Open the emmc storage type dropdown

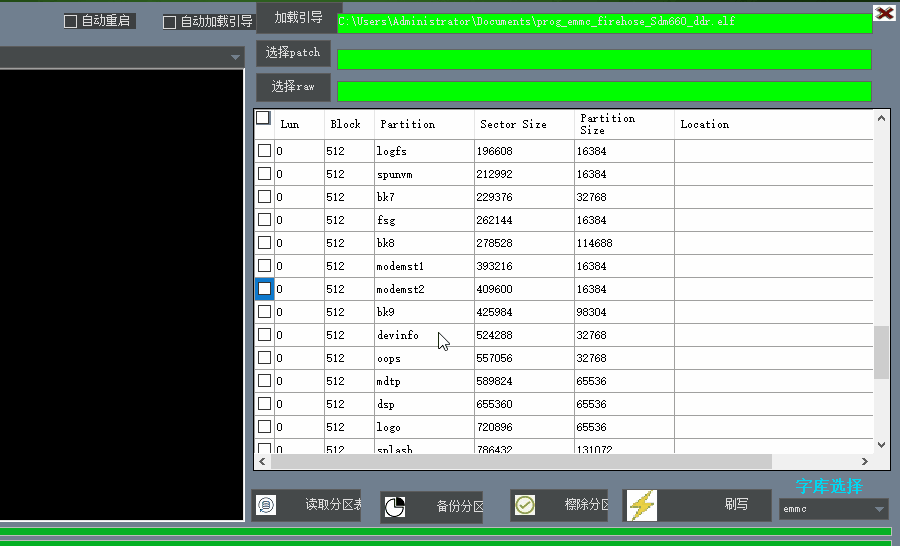[x=833, y=509]
